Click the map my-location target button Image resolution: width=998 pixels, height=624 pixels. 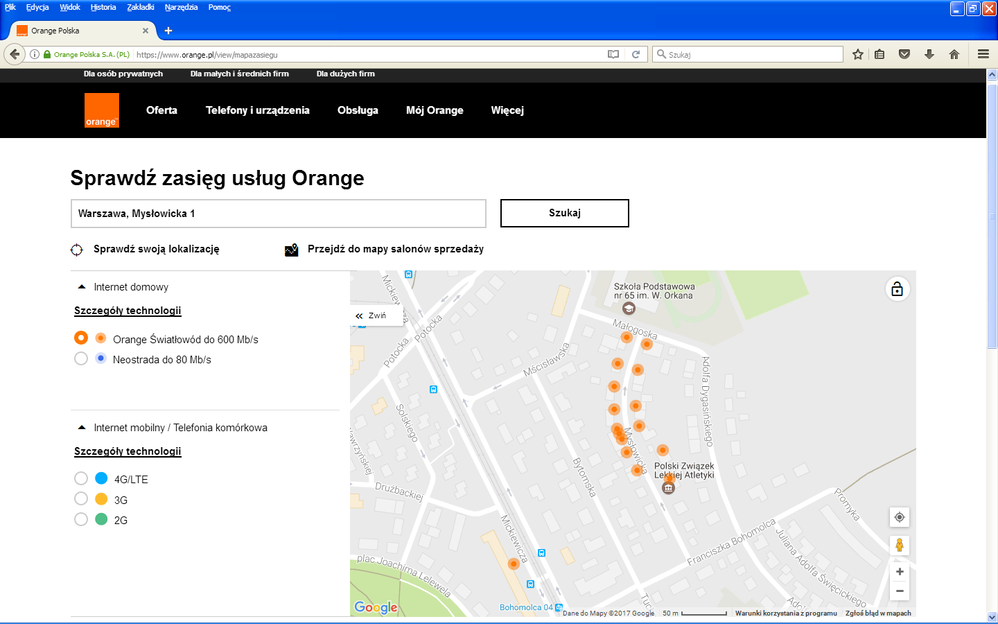tap(899, 517)
